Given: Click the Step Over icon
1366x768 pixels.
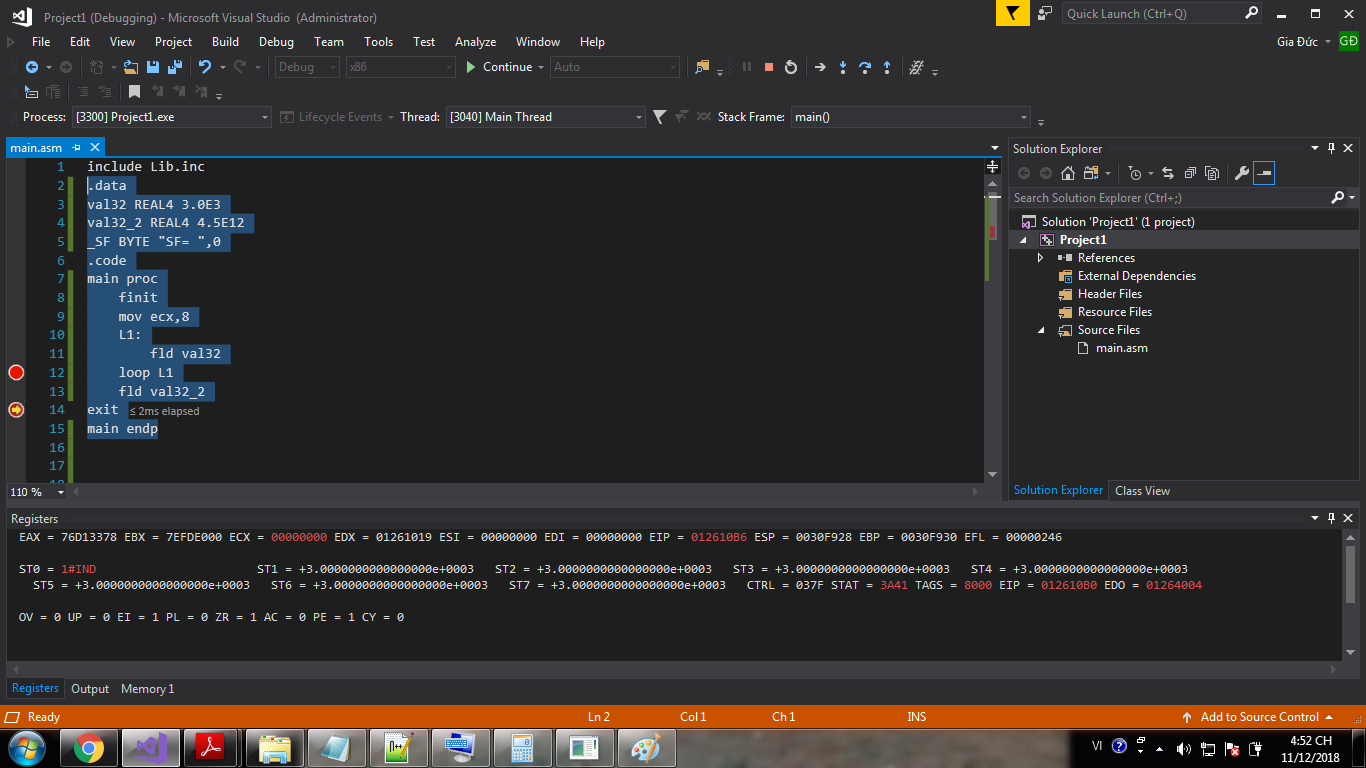Looking at the screenshot, I should [864, 67].
